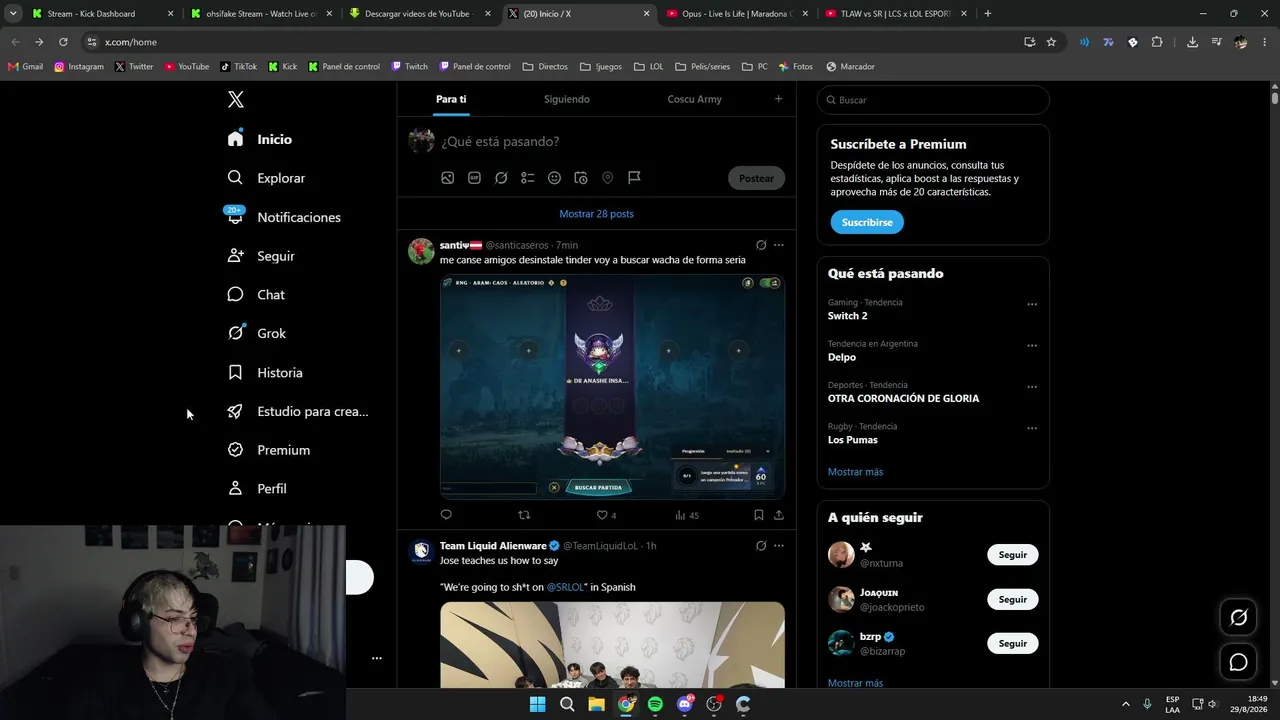Open the Directos bookmarks folder

pyautogui.click(x=545, y=67)
